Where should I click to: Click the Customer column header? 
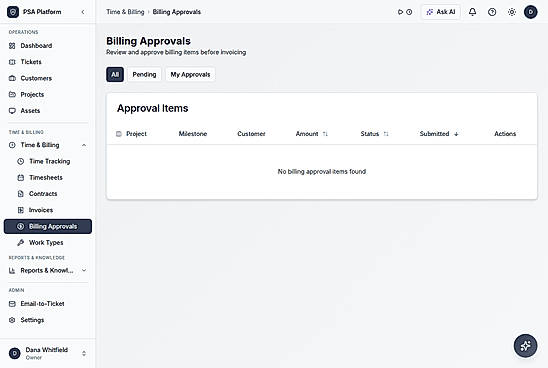251,134
